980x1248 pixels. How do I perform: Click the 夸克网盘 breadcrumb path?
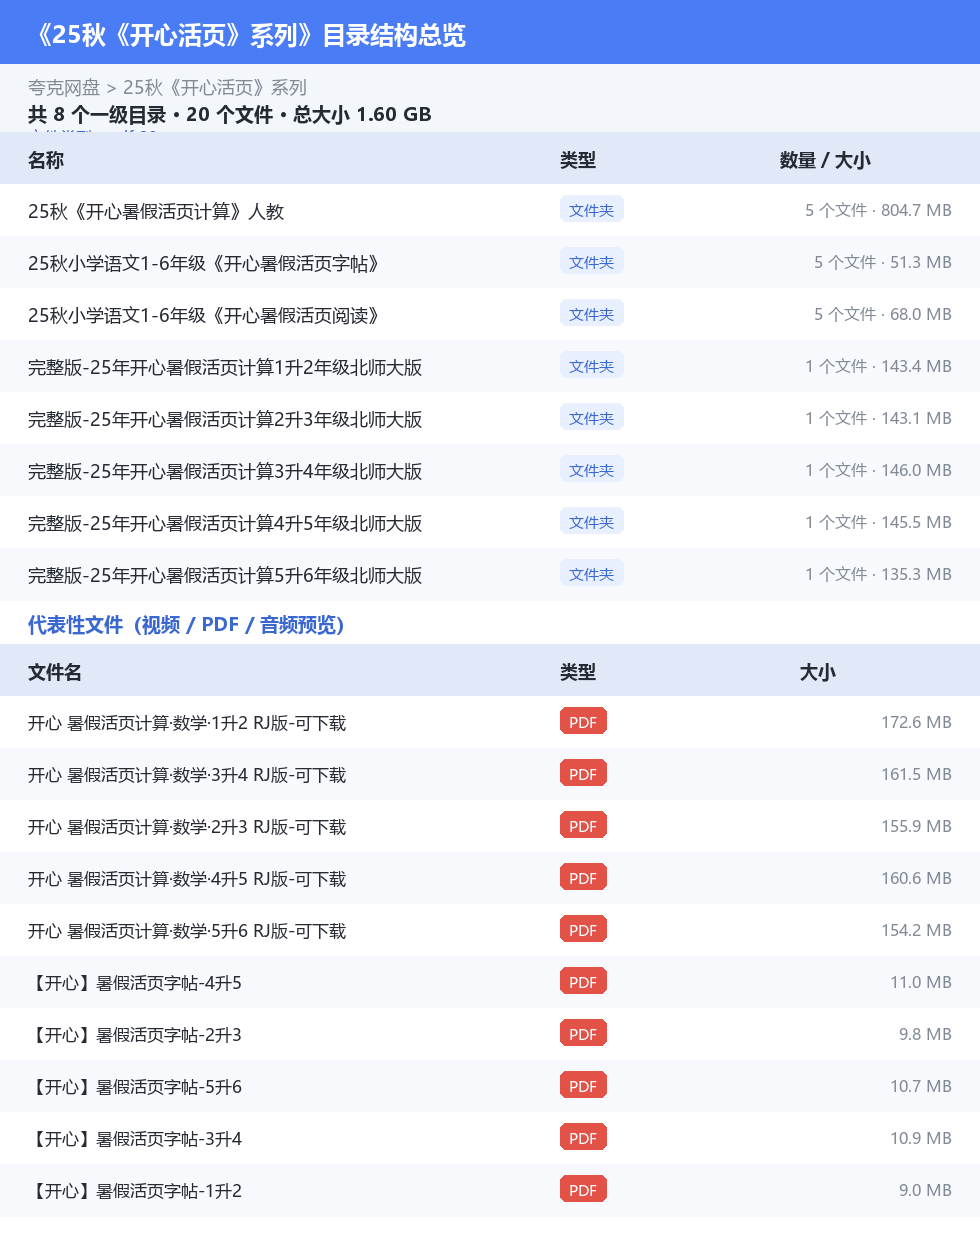click(x=64, y=88)
